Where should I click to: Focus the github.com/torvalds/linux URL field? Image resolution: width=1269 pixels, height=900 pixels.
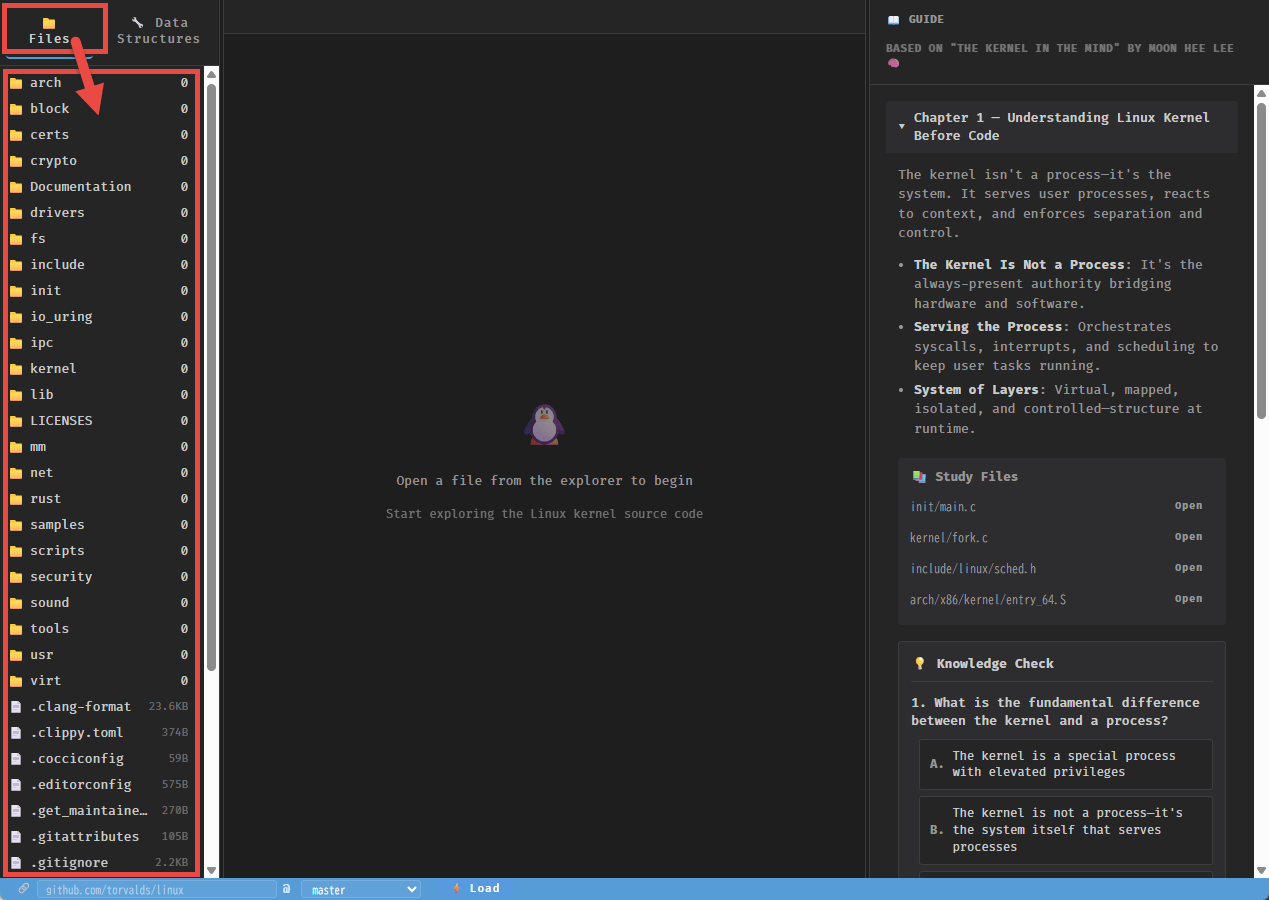[156, 889]
